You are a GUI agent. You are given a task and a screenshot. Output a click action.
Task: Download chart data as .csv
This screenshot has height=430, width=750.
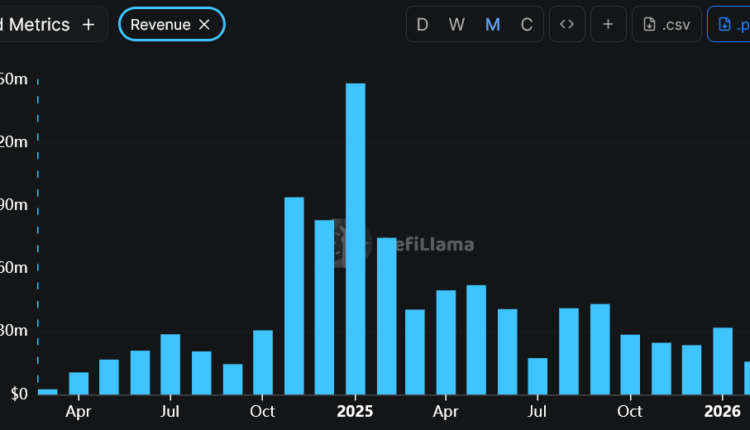point(666,24)
